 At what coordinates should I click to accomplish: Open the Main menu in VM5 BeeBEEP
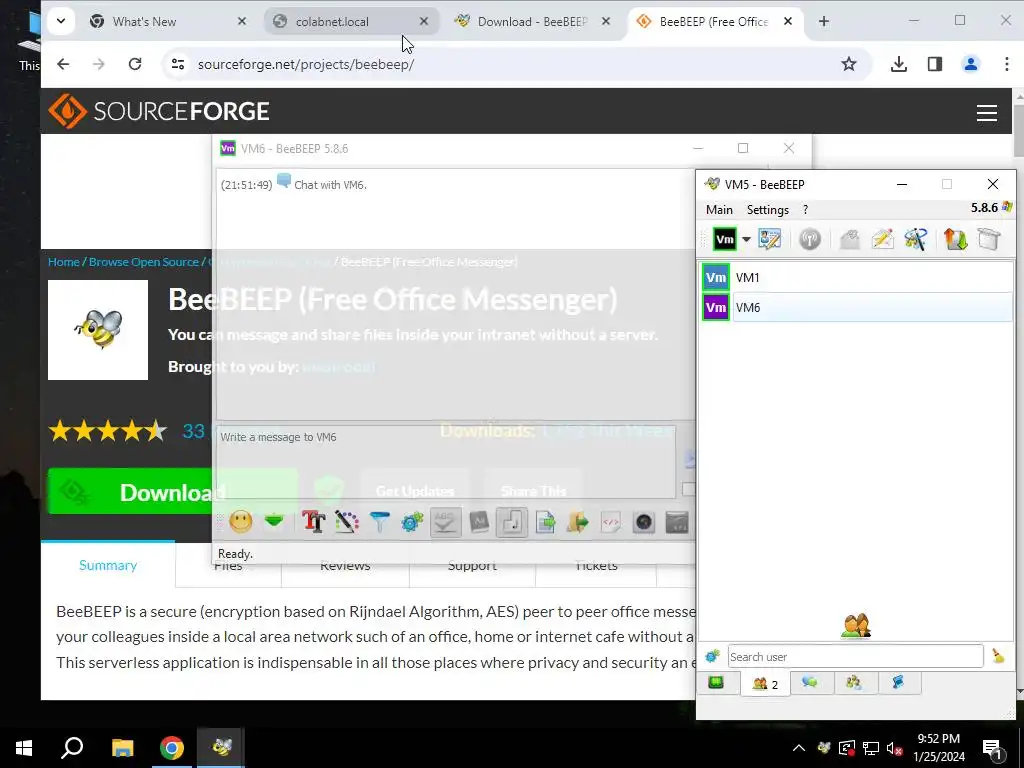click(719, 210)
